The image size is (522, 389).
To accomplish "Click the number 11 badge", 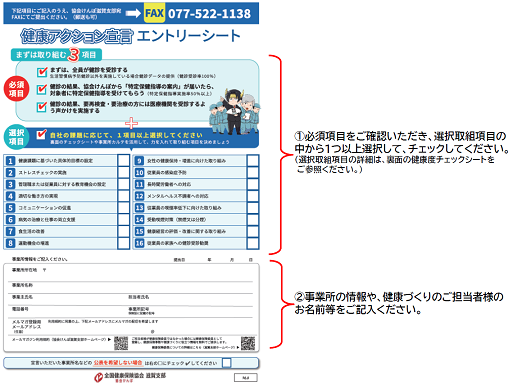I will 139,184.
